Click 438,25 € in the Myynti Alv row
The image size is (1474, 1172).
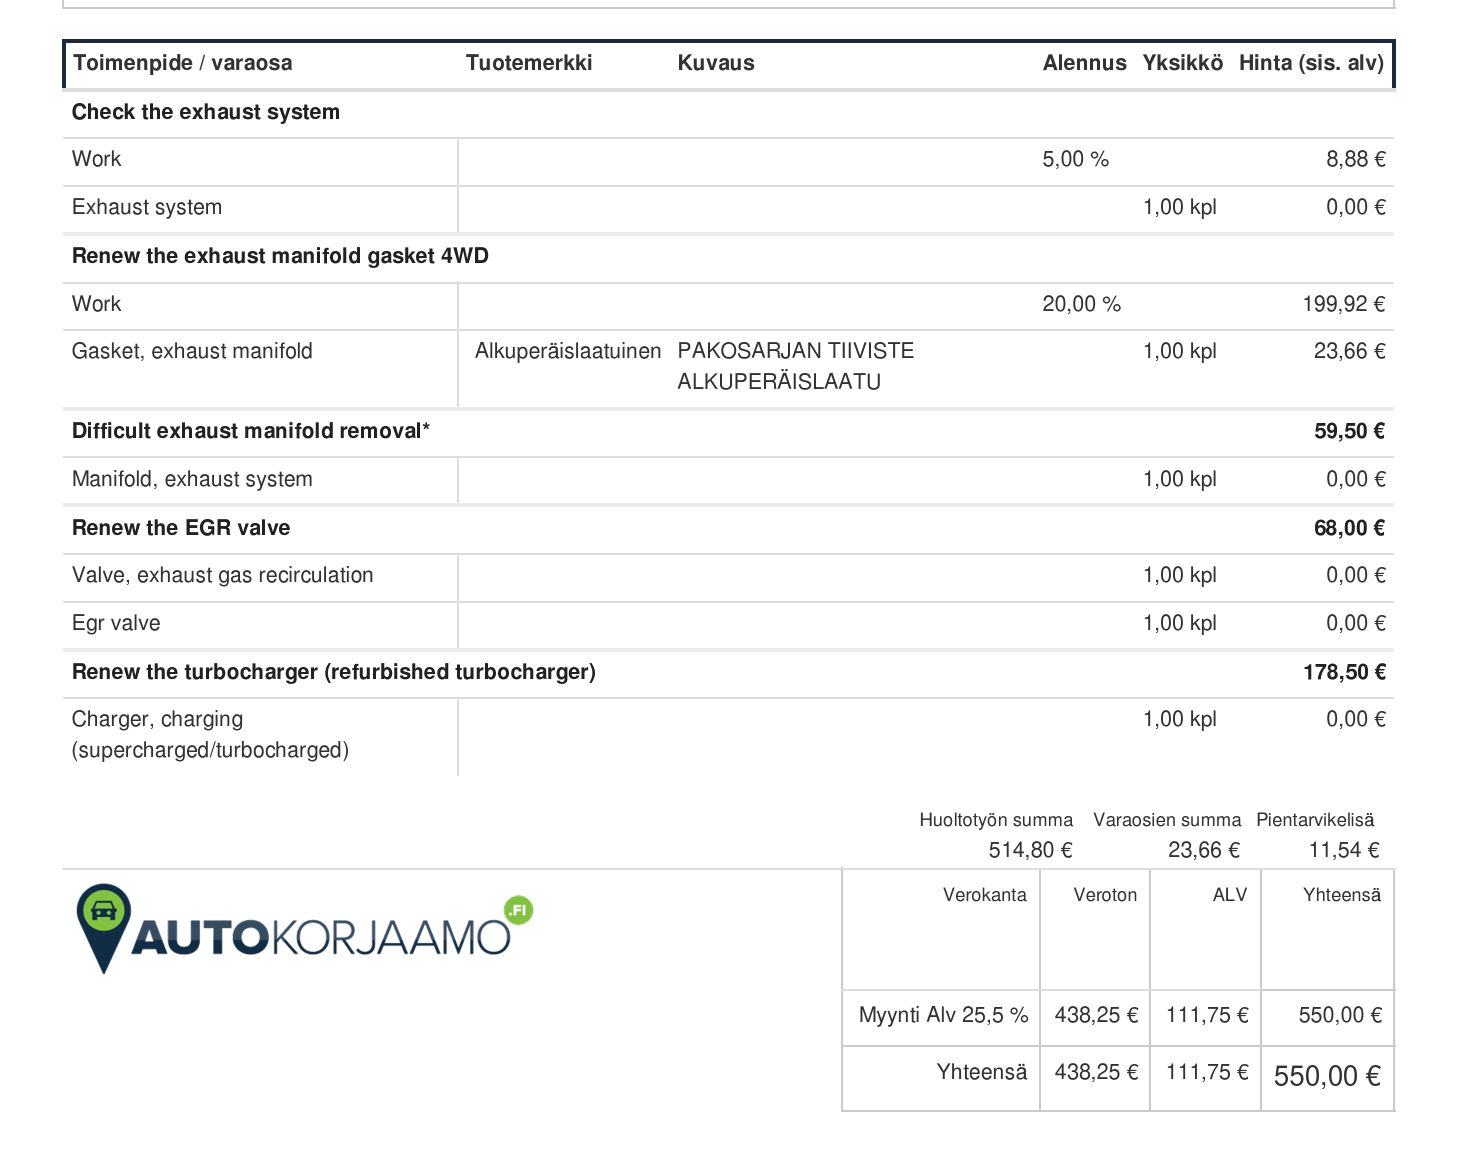[x=1096, y=1015]
